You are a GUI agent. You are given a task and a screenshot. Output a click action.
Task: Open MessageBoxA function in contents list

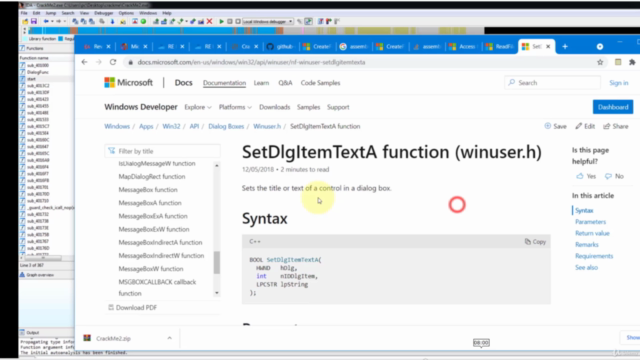click(150, 203)
